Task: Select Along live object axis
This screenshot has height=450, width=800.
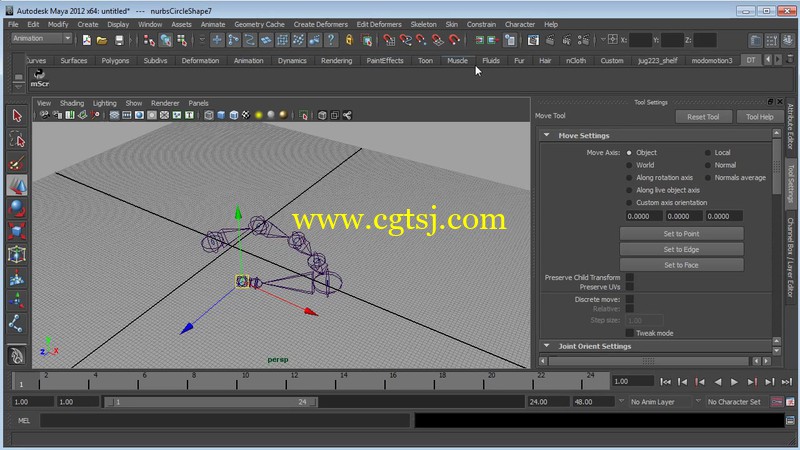Action: tap(629, 190)
